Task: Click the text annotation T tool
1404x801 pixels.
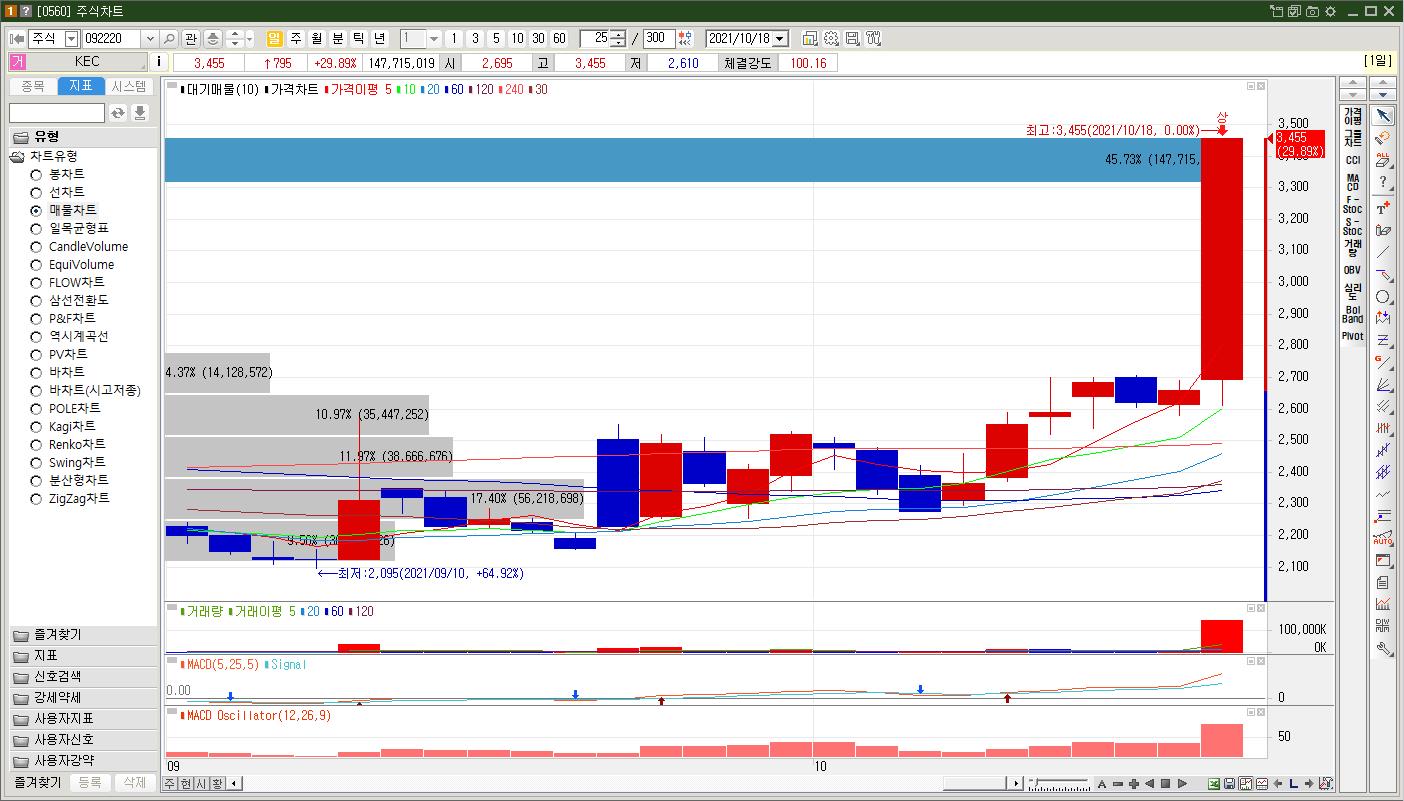Action: pos(1383,207)
